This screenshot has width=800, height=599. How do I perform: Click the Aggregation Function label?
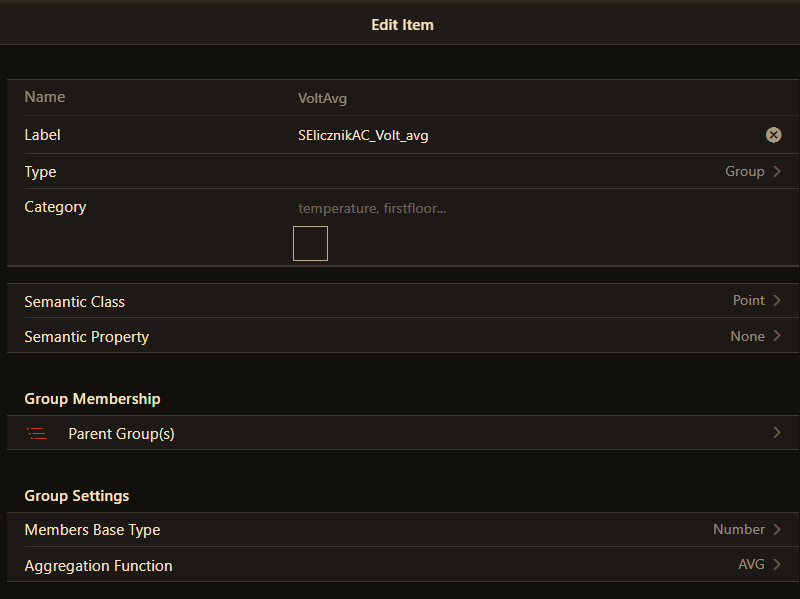point(98,566)
